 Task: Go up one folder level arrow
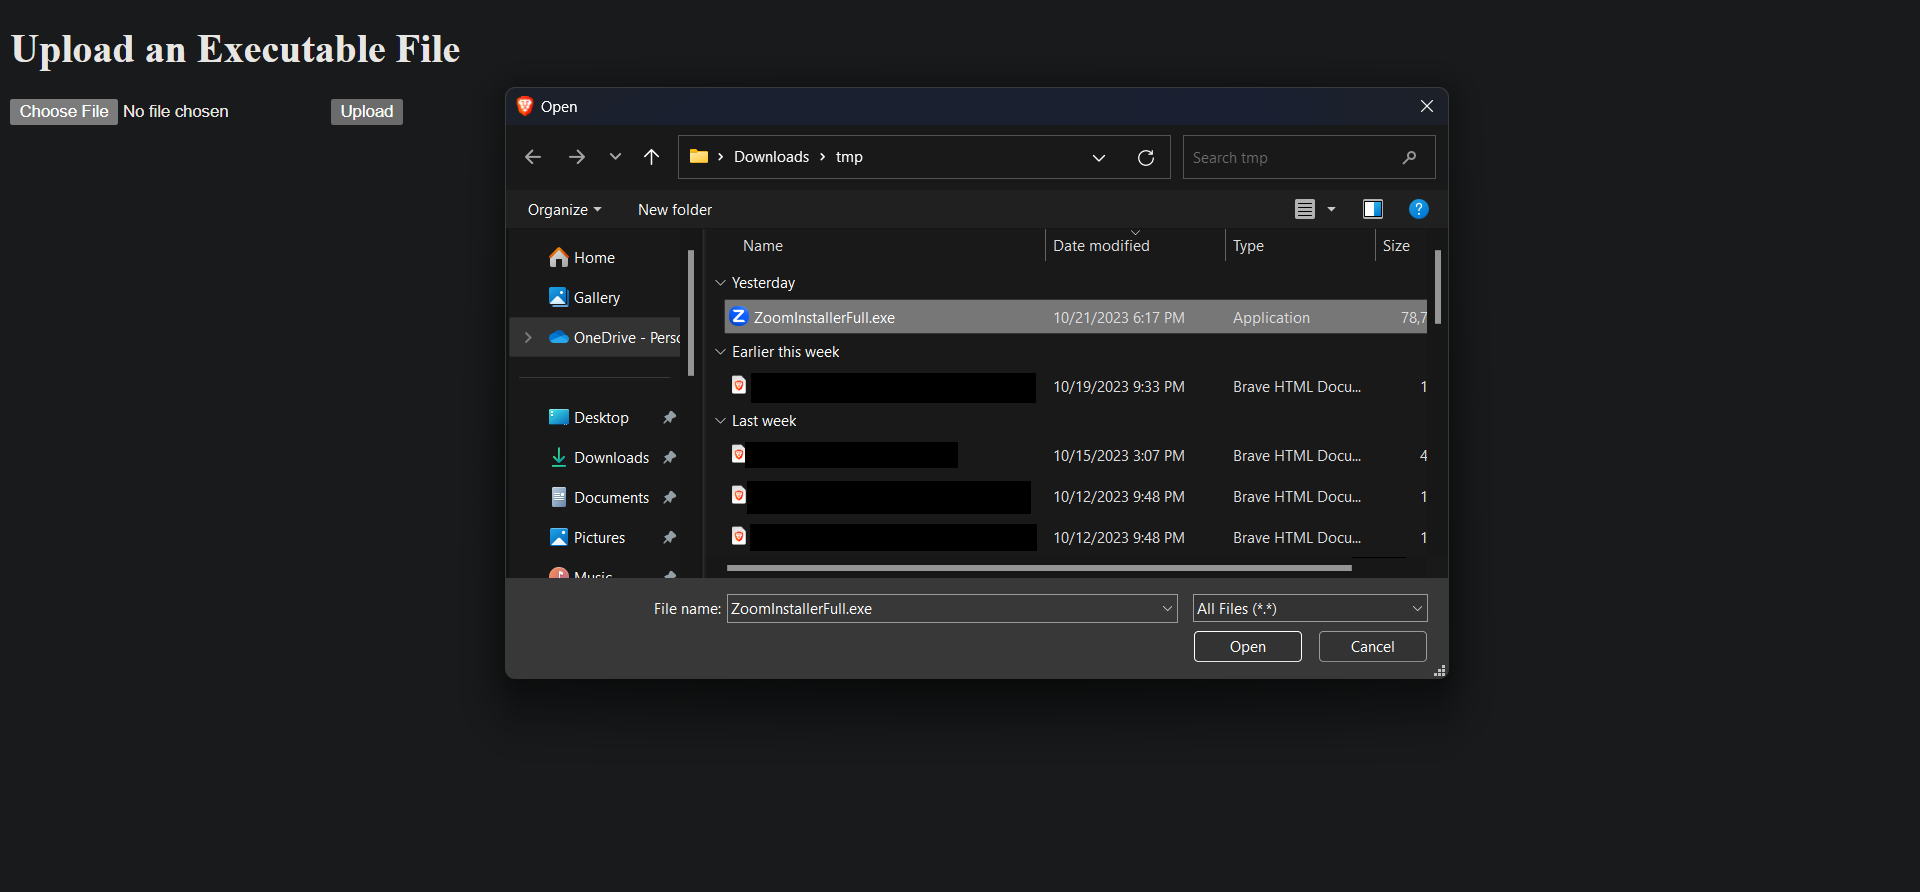coord(651,157)
